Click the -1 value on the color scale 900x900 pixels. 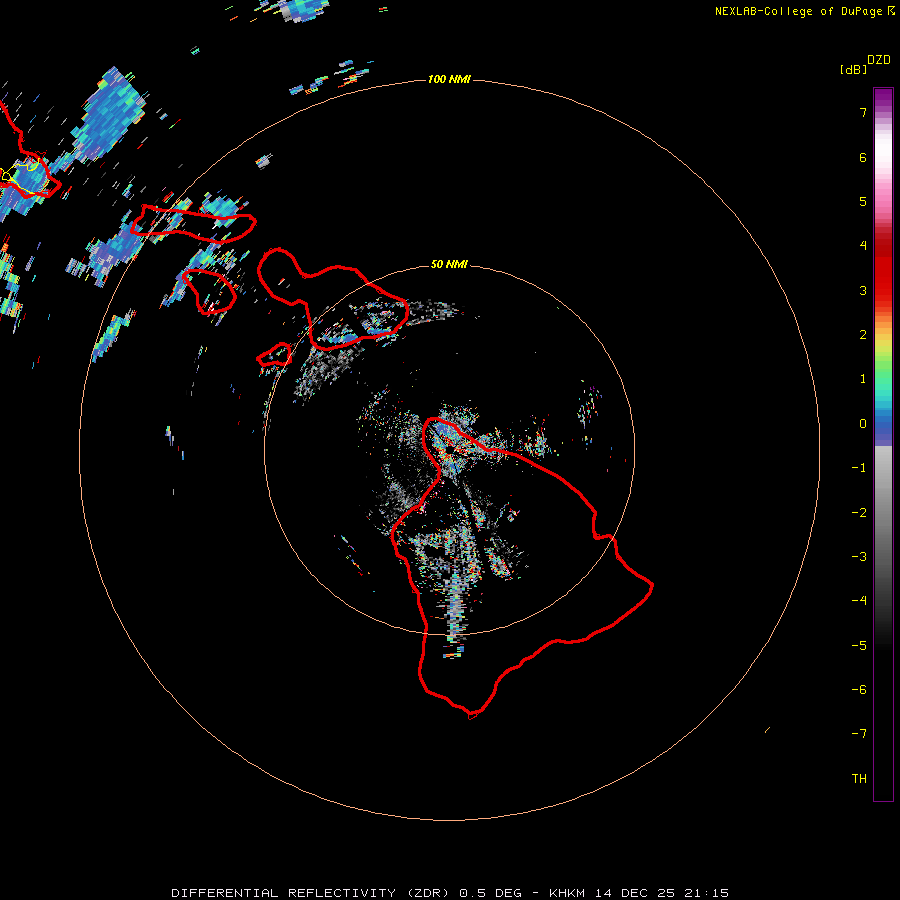tap(859, 468)
